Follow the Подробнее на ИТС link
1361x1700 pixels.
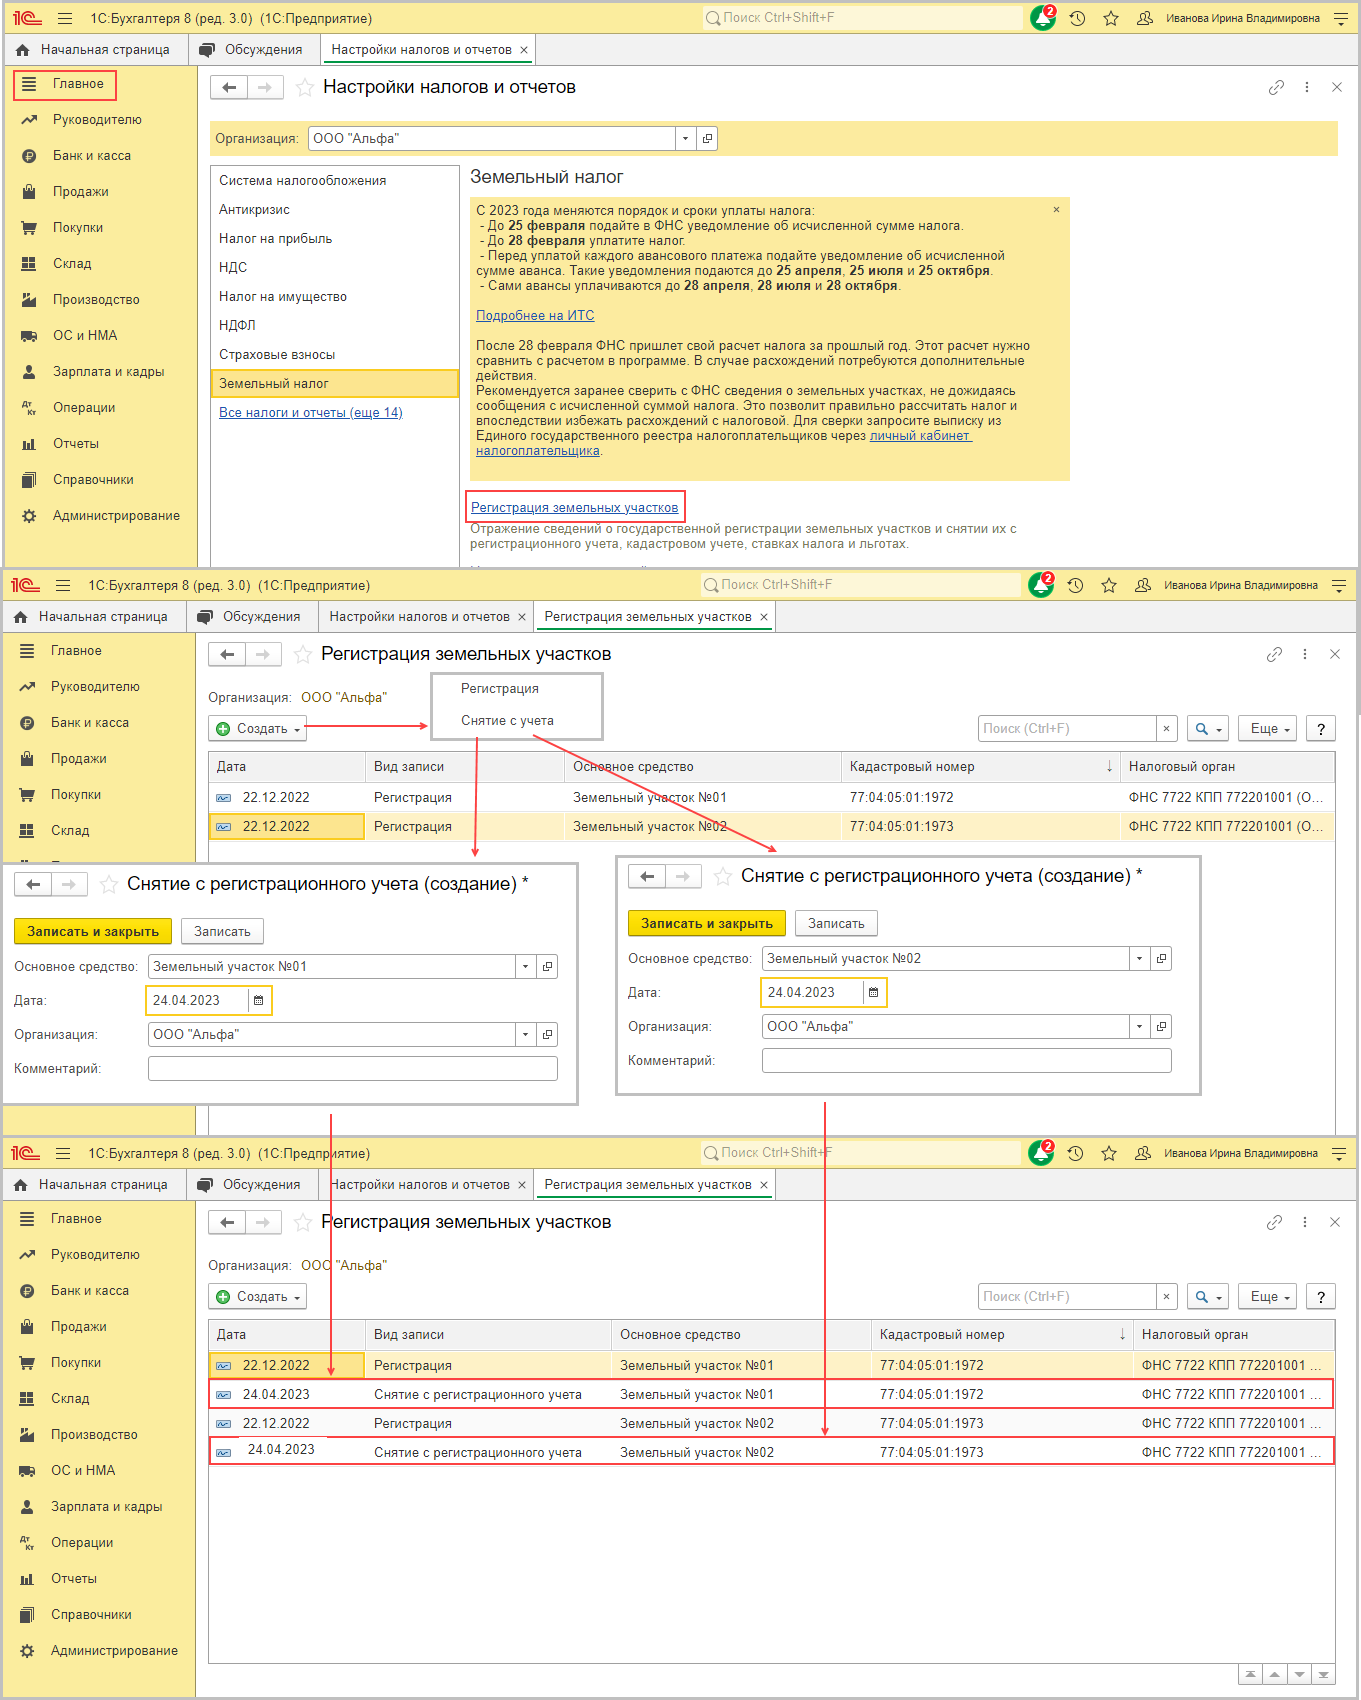(x=535, y=316)
